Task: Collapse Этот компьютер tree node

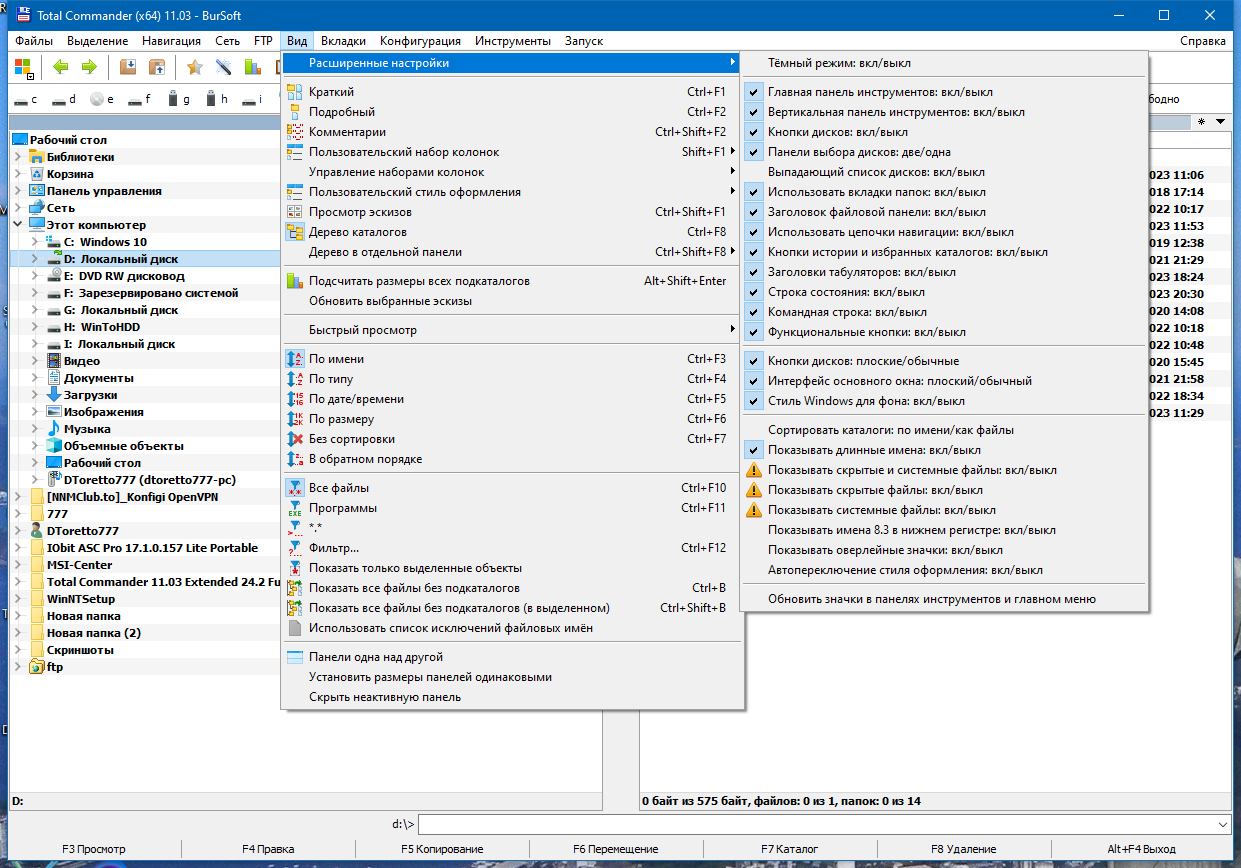Action: pos(17,225)
